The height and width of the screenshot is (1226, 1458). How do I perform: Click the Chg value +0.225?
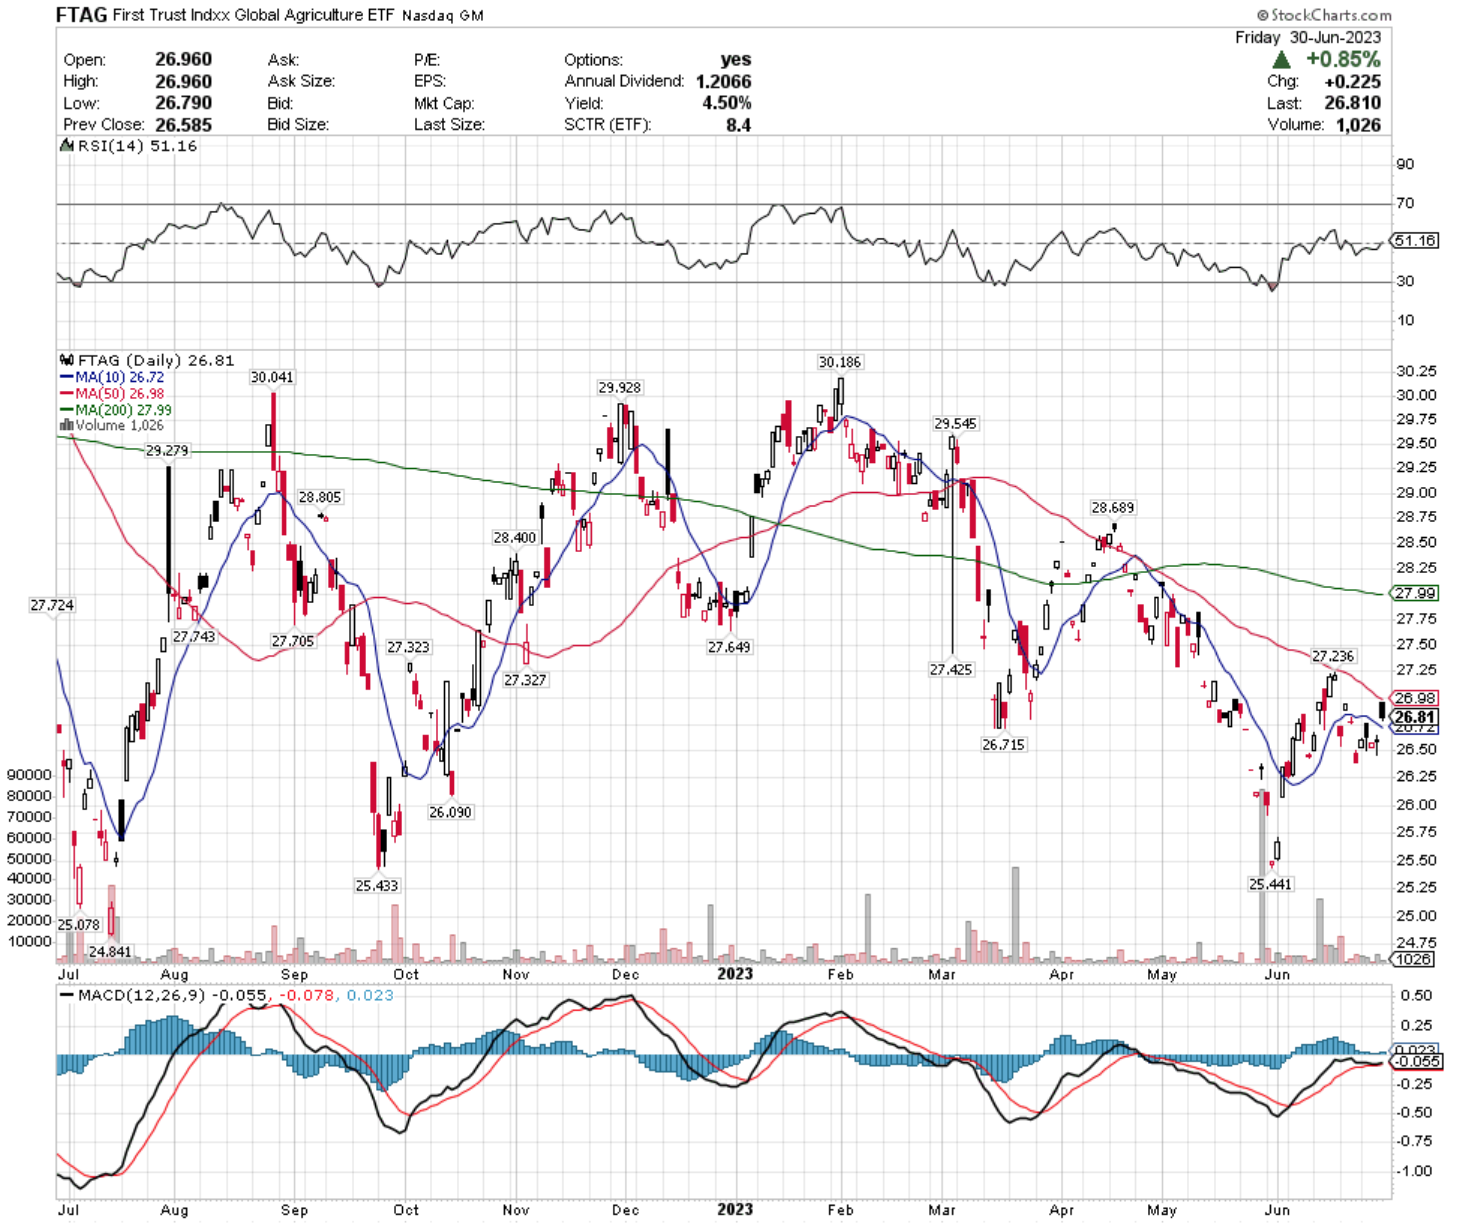click(x=1352, y=82)
